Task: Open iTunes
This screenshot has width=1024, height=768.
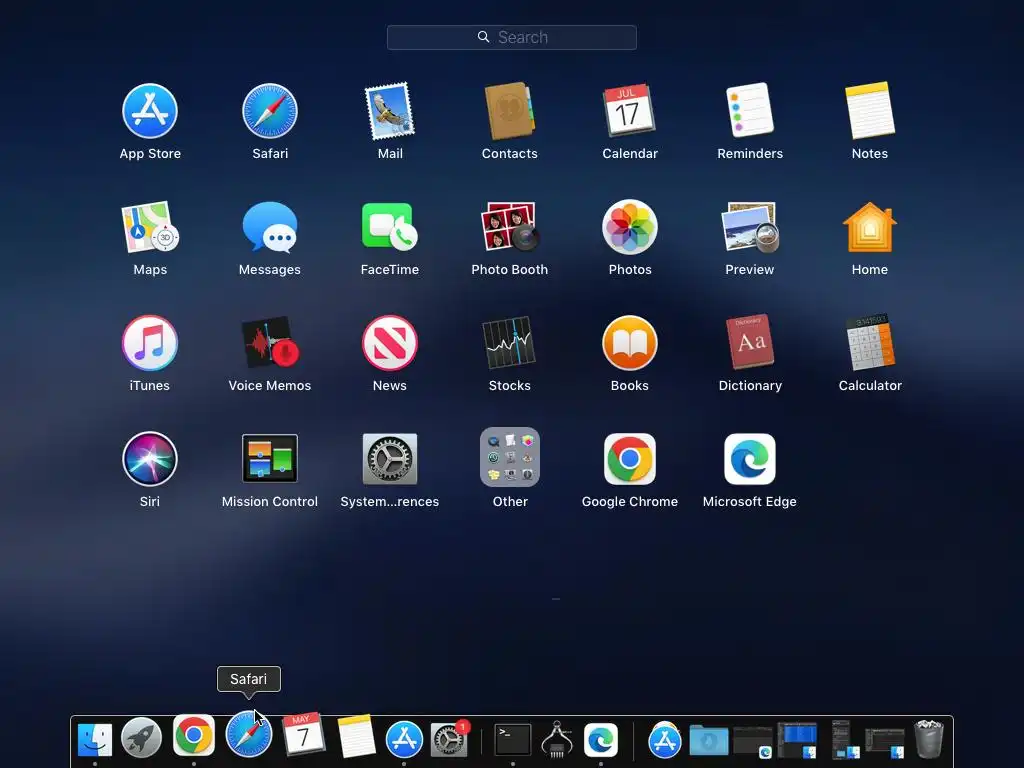Action: 150,343
